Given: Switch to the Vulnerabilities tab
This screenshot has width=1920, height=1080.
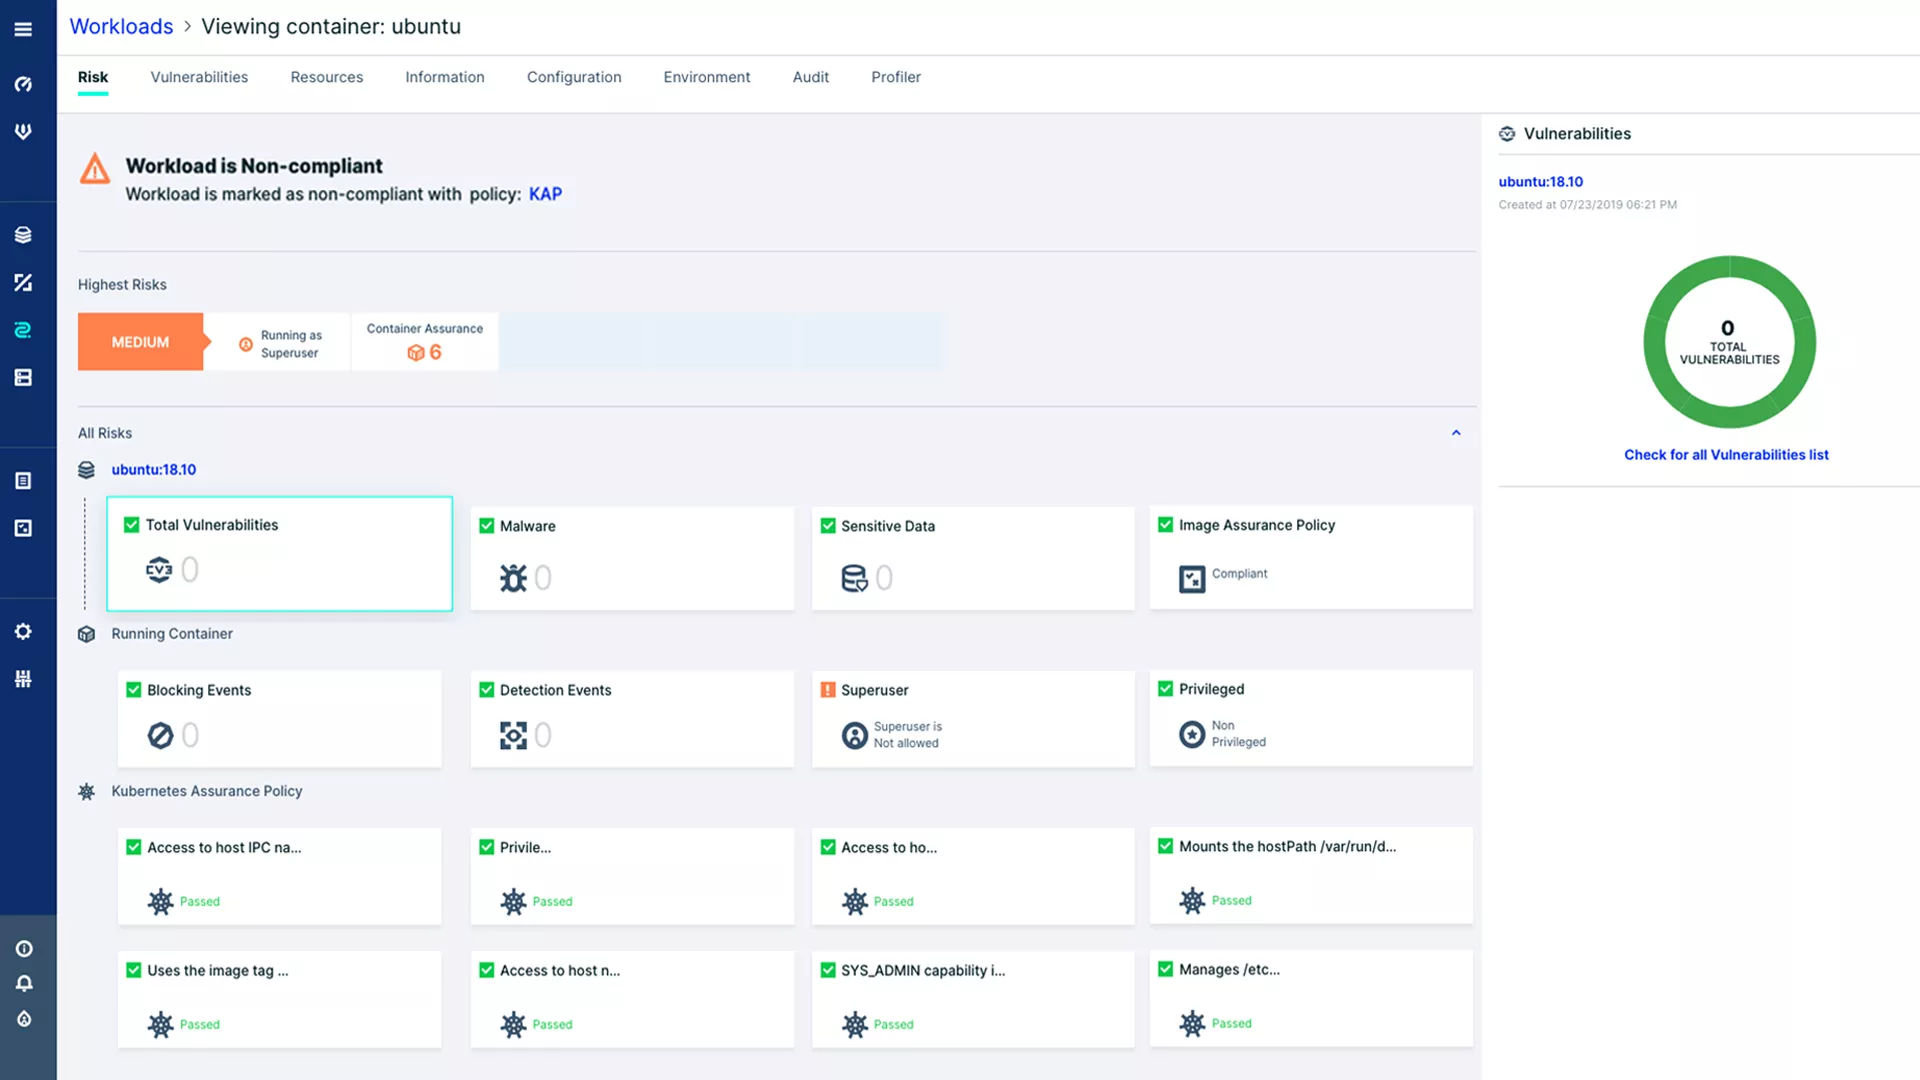Looking at the screenshot, I should click(199, 75).
